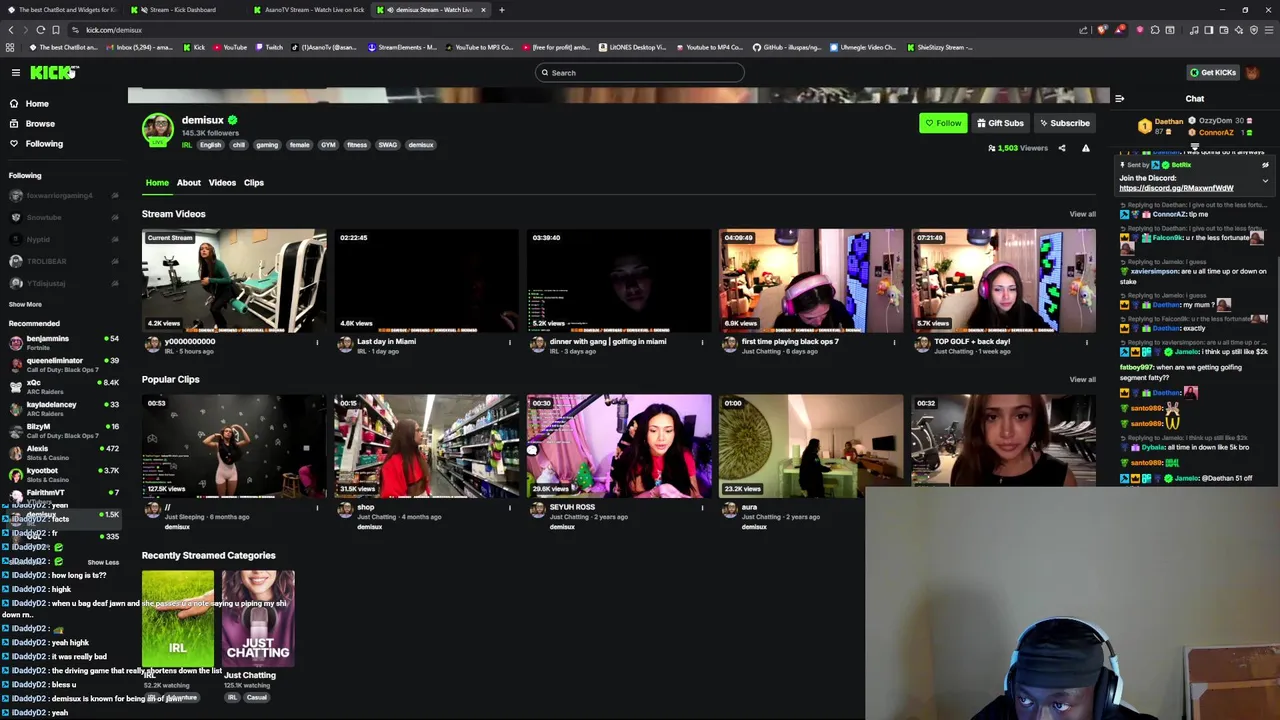Open foxwarriorgaming4 offline followed channel
The width and height of the screenshot is (1280, 720).
64,196
